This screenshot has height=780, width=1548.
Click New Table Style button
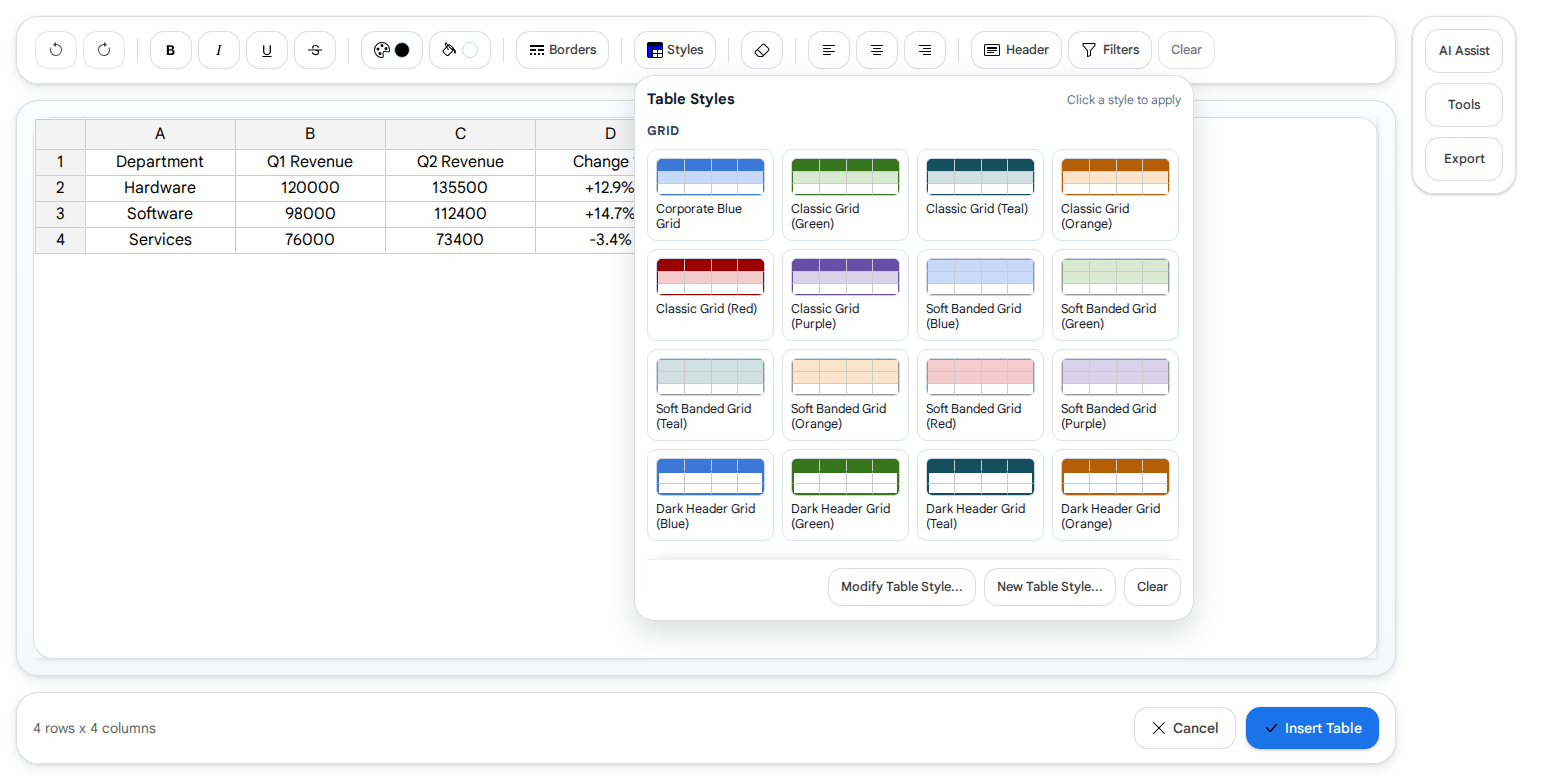point(1050,587)
